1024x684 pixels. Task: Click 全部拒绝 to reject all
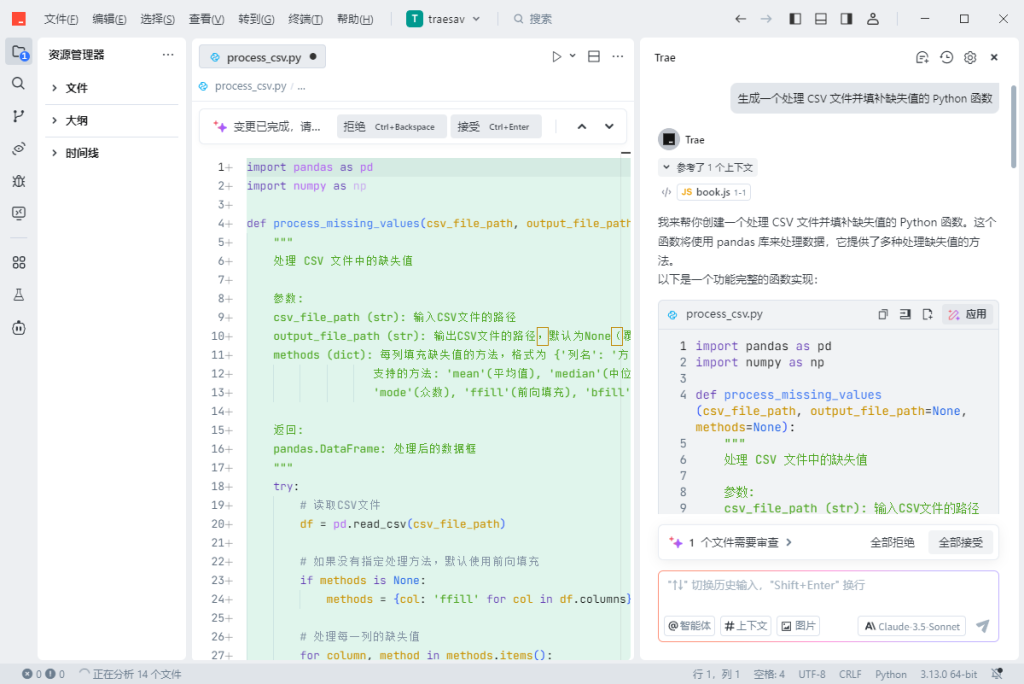point(892,542)
